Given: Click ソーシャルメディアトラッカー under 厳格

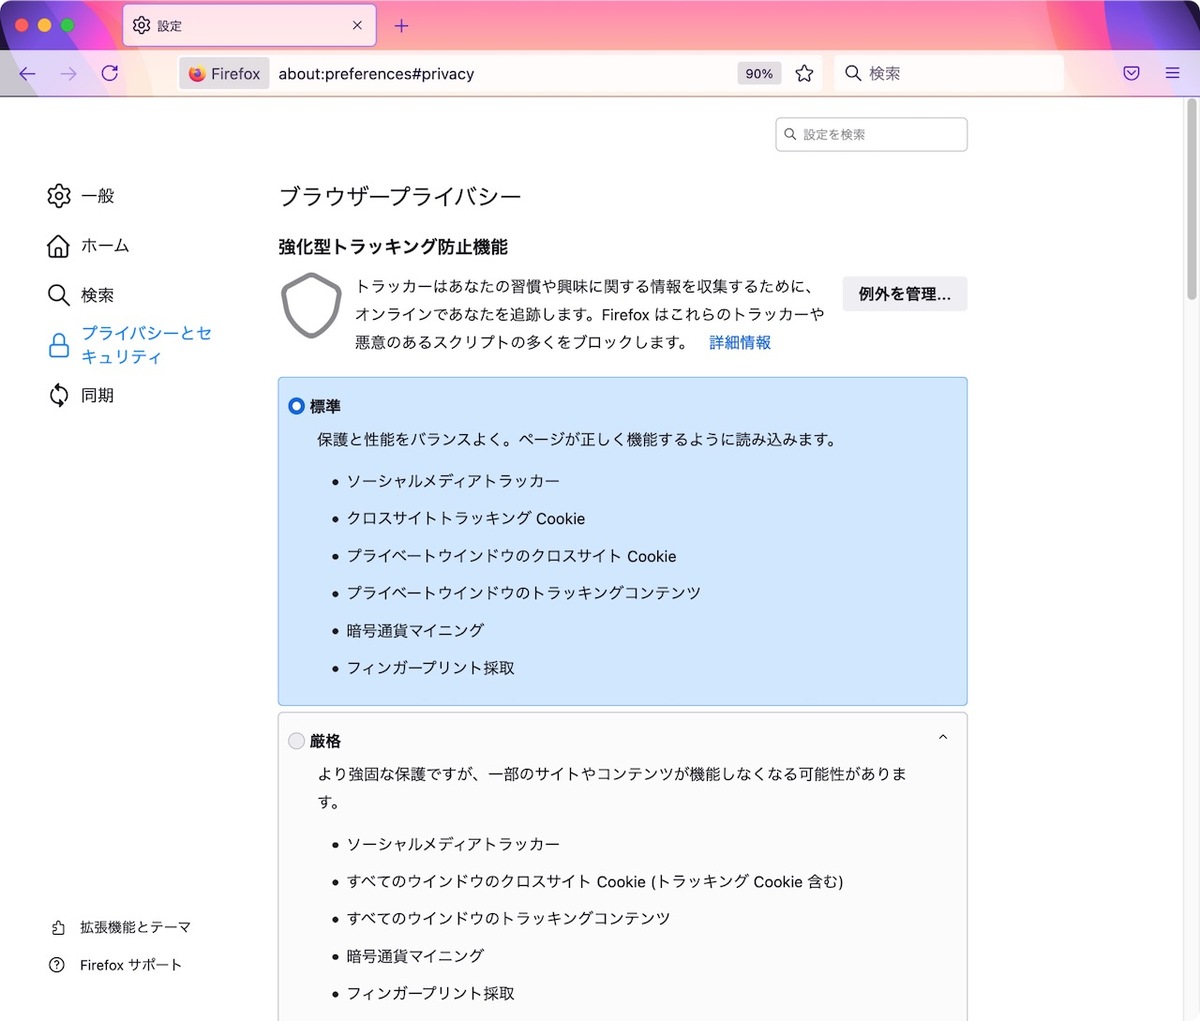Looking at the screenshot, I should pyautogui.click(x=453, y=844).
